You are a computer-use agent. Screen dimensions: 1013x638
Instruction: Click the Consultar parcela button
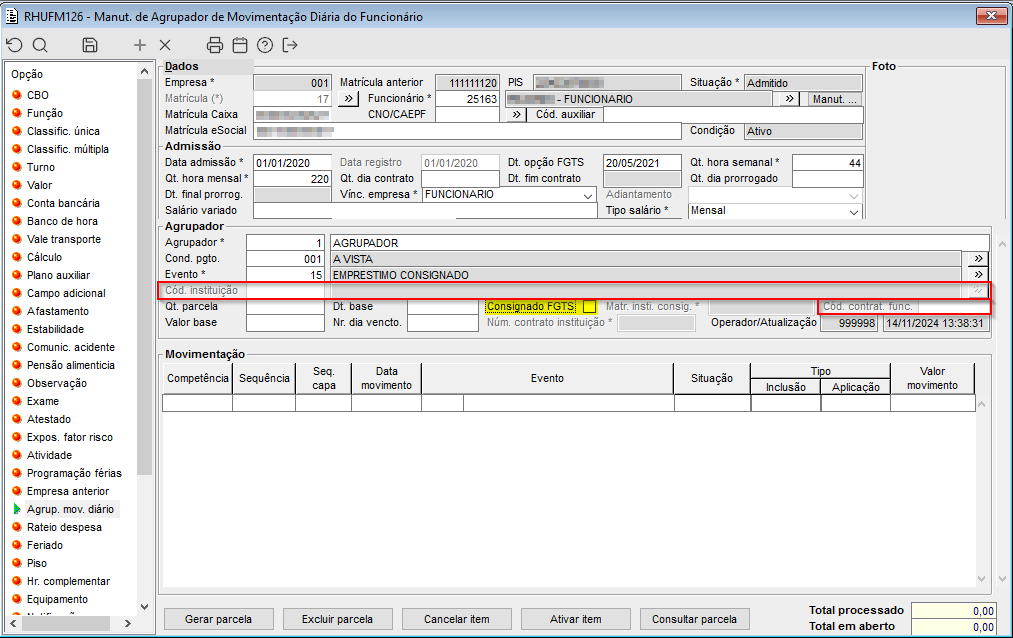click(x=694, y=619)
